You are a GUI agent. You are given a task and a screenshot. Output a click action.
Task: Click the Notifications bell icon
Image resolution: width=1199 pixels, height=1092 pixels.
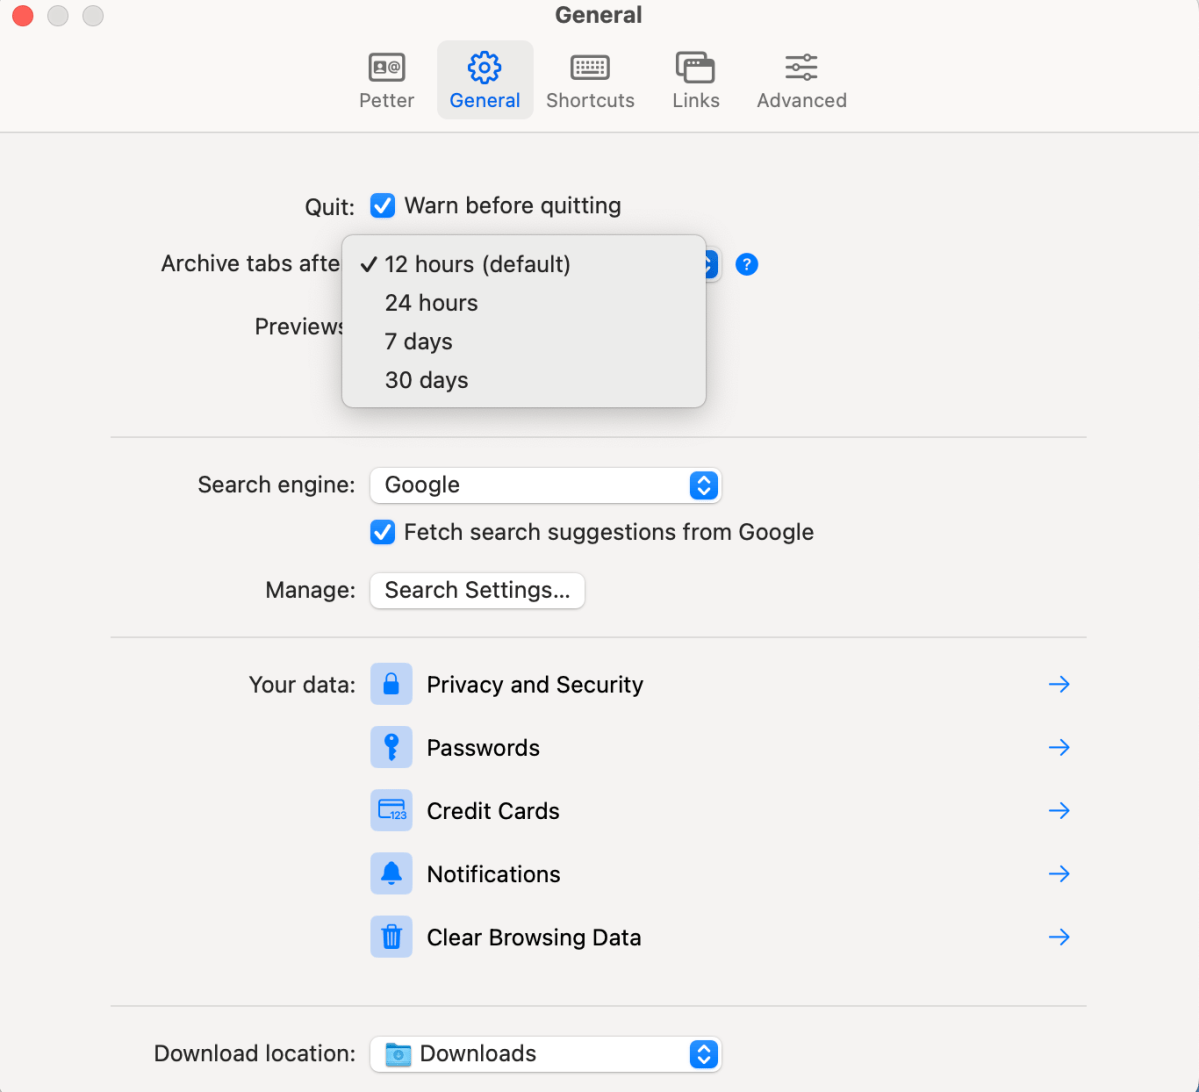(x=391, y=874)
